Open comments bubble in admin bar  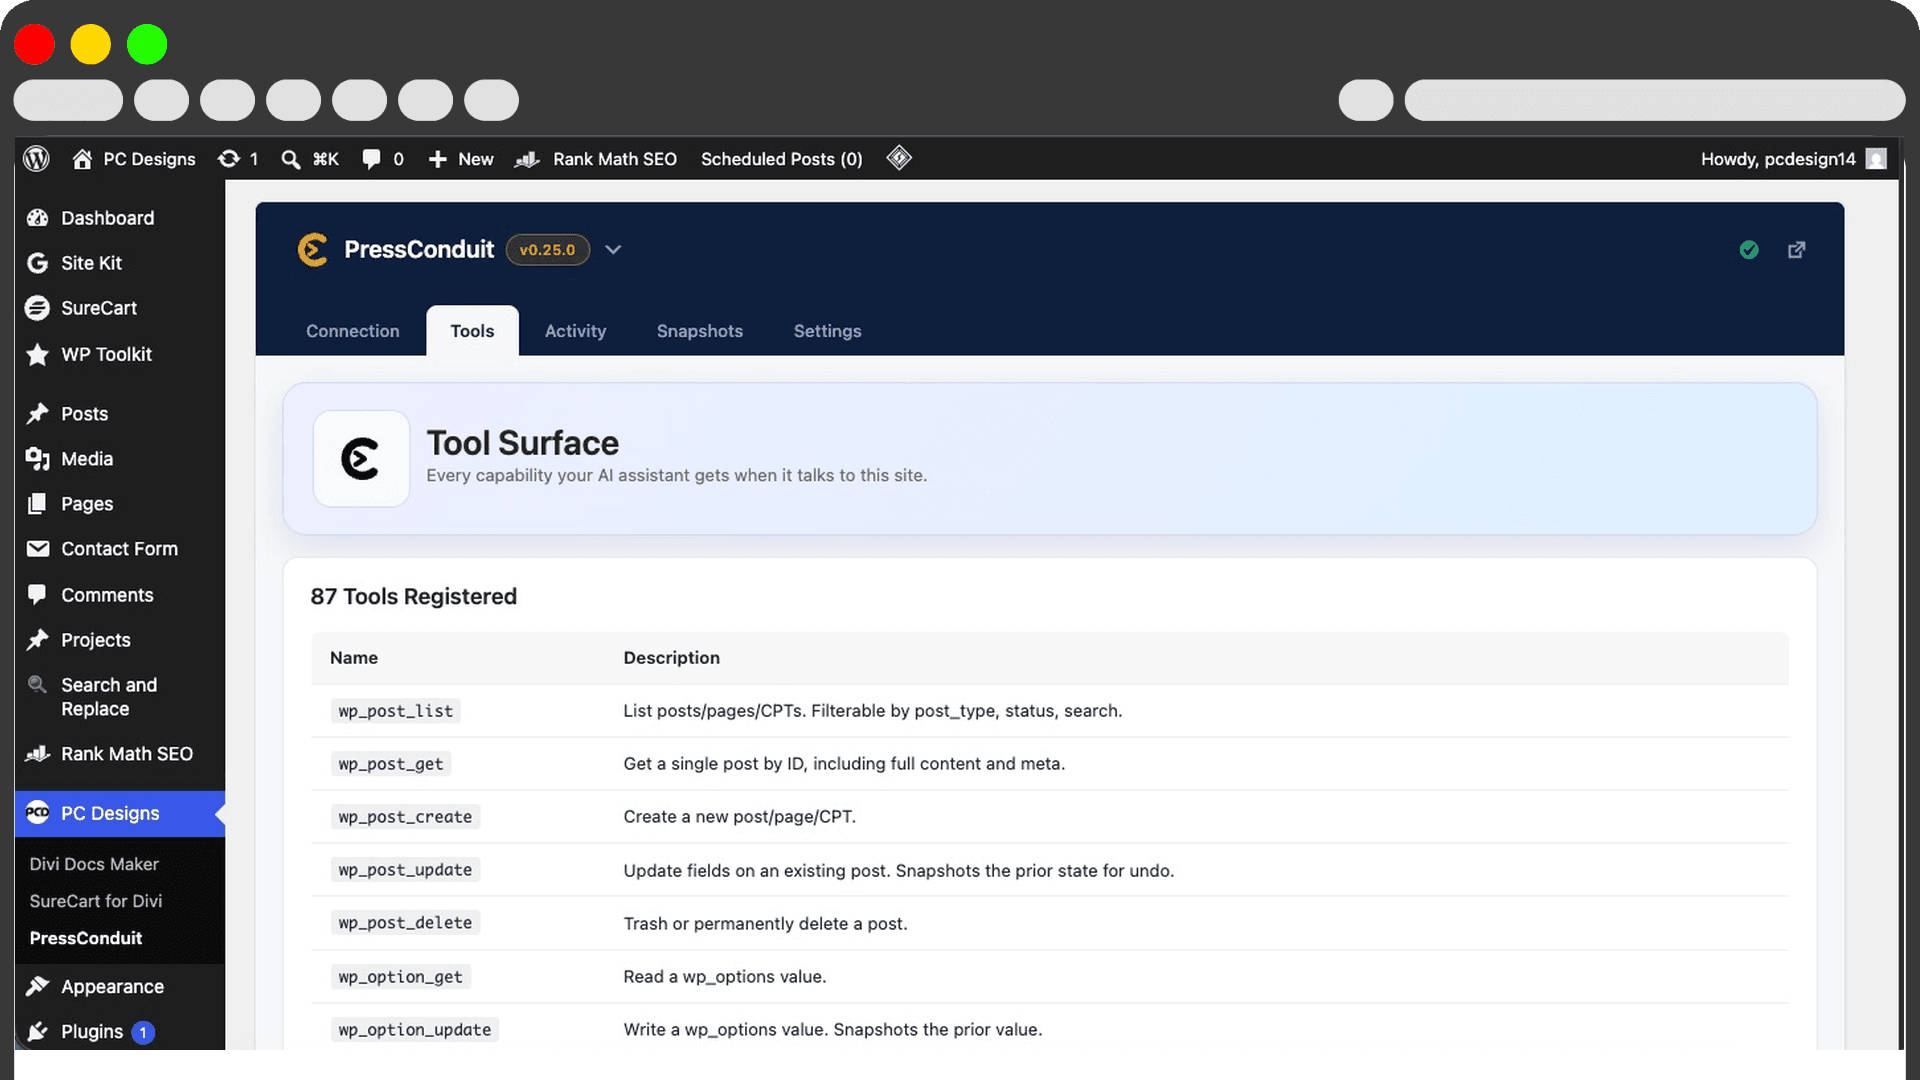pos(383,159)
